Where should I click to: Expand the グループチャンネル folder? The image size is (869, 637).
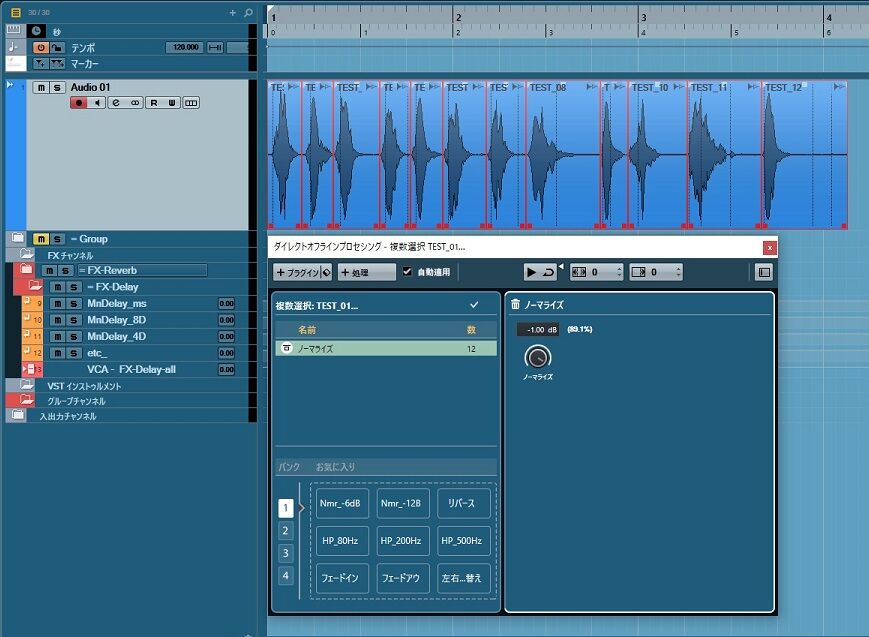[27, 400]
